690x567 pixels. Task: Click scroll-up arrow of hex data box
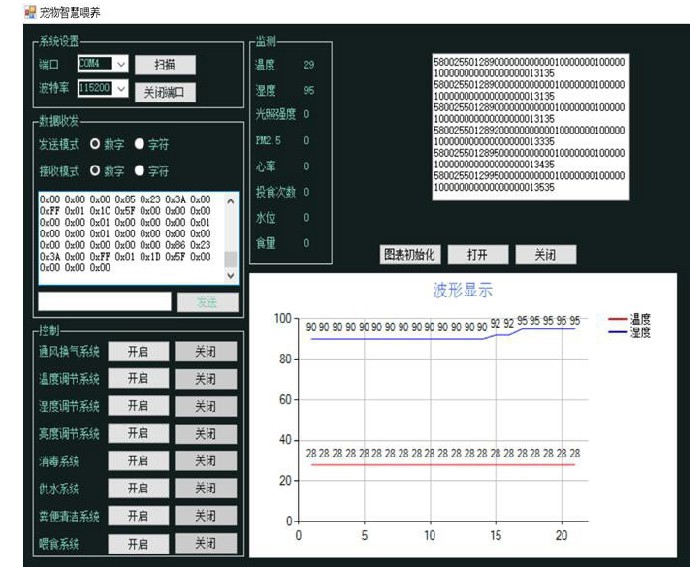pyautogui.click(x=231, y=201)
